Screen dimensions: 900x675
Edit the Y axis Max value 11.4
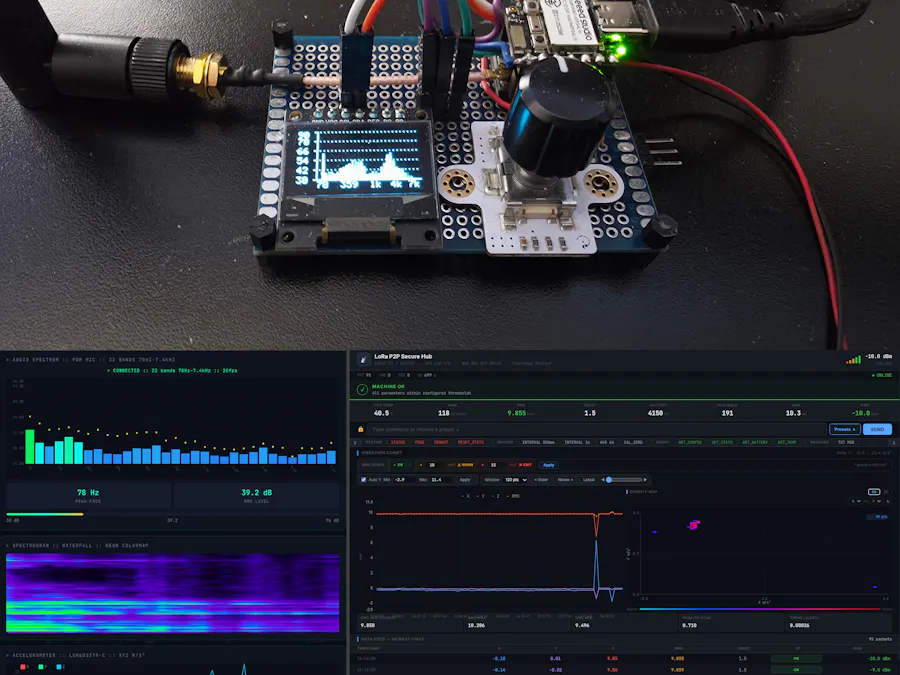(441, 480)
